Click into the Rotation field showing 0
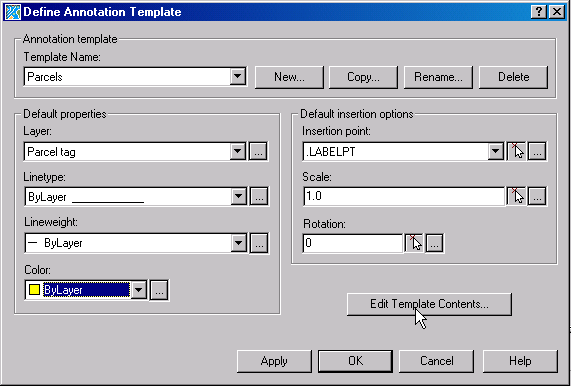The height and width of the screenshot is (386, 571). tap(353, 243)
